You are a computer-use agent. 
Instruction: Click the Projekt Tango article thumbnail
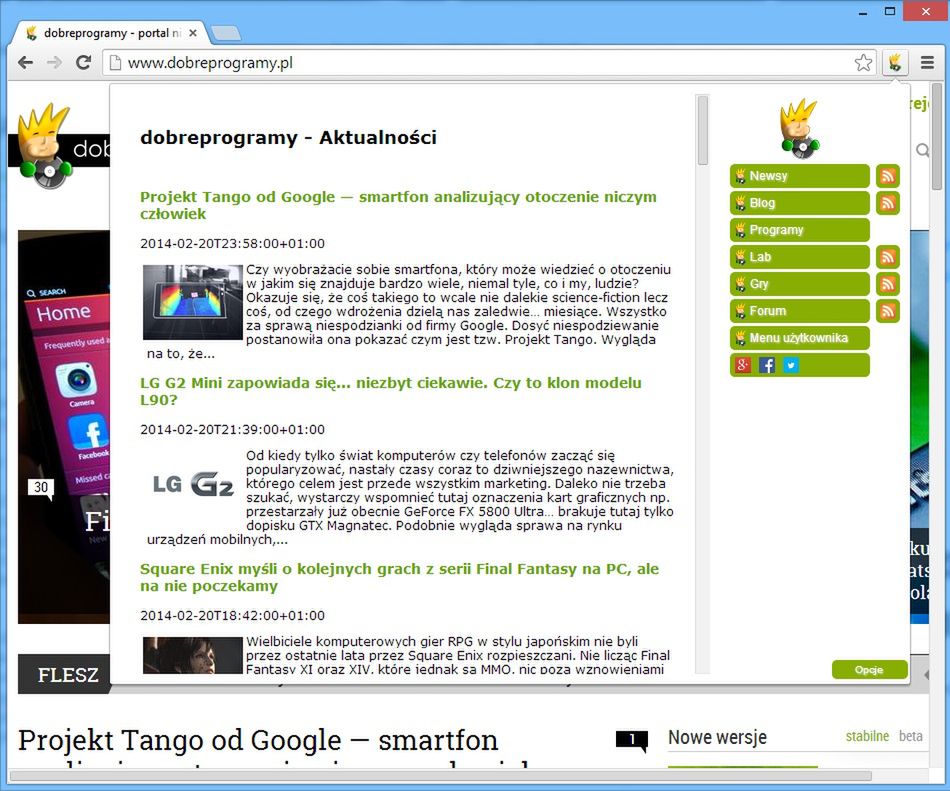coord(193,302)
